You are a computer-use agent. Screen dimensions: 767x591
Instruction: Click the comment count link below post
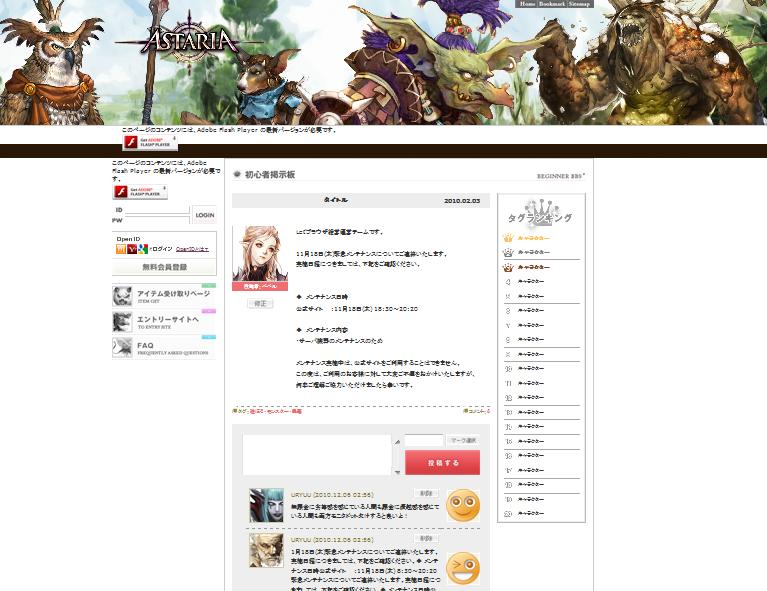(x=476, y=411)
